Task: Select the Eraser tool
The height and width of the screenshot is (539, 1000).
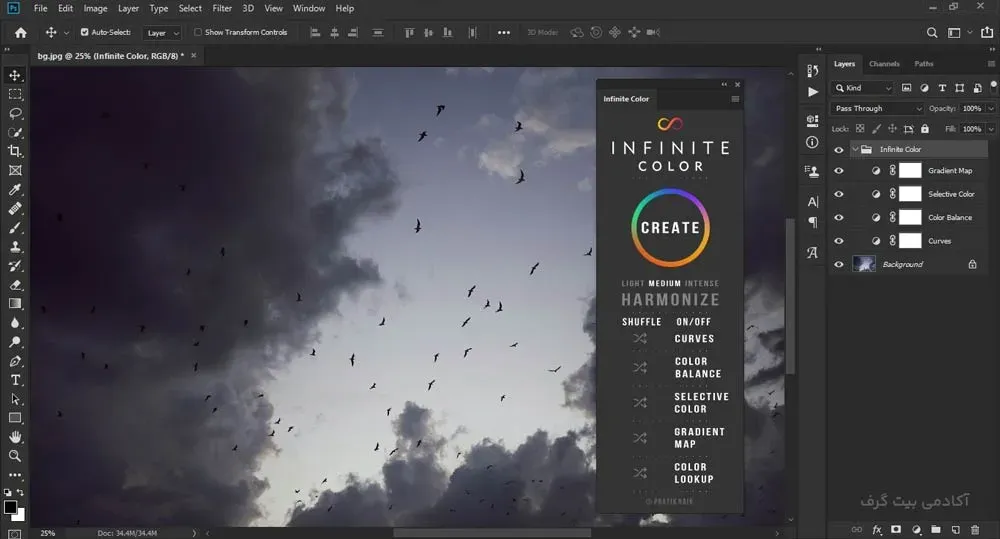Action: click(15, 285)
